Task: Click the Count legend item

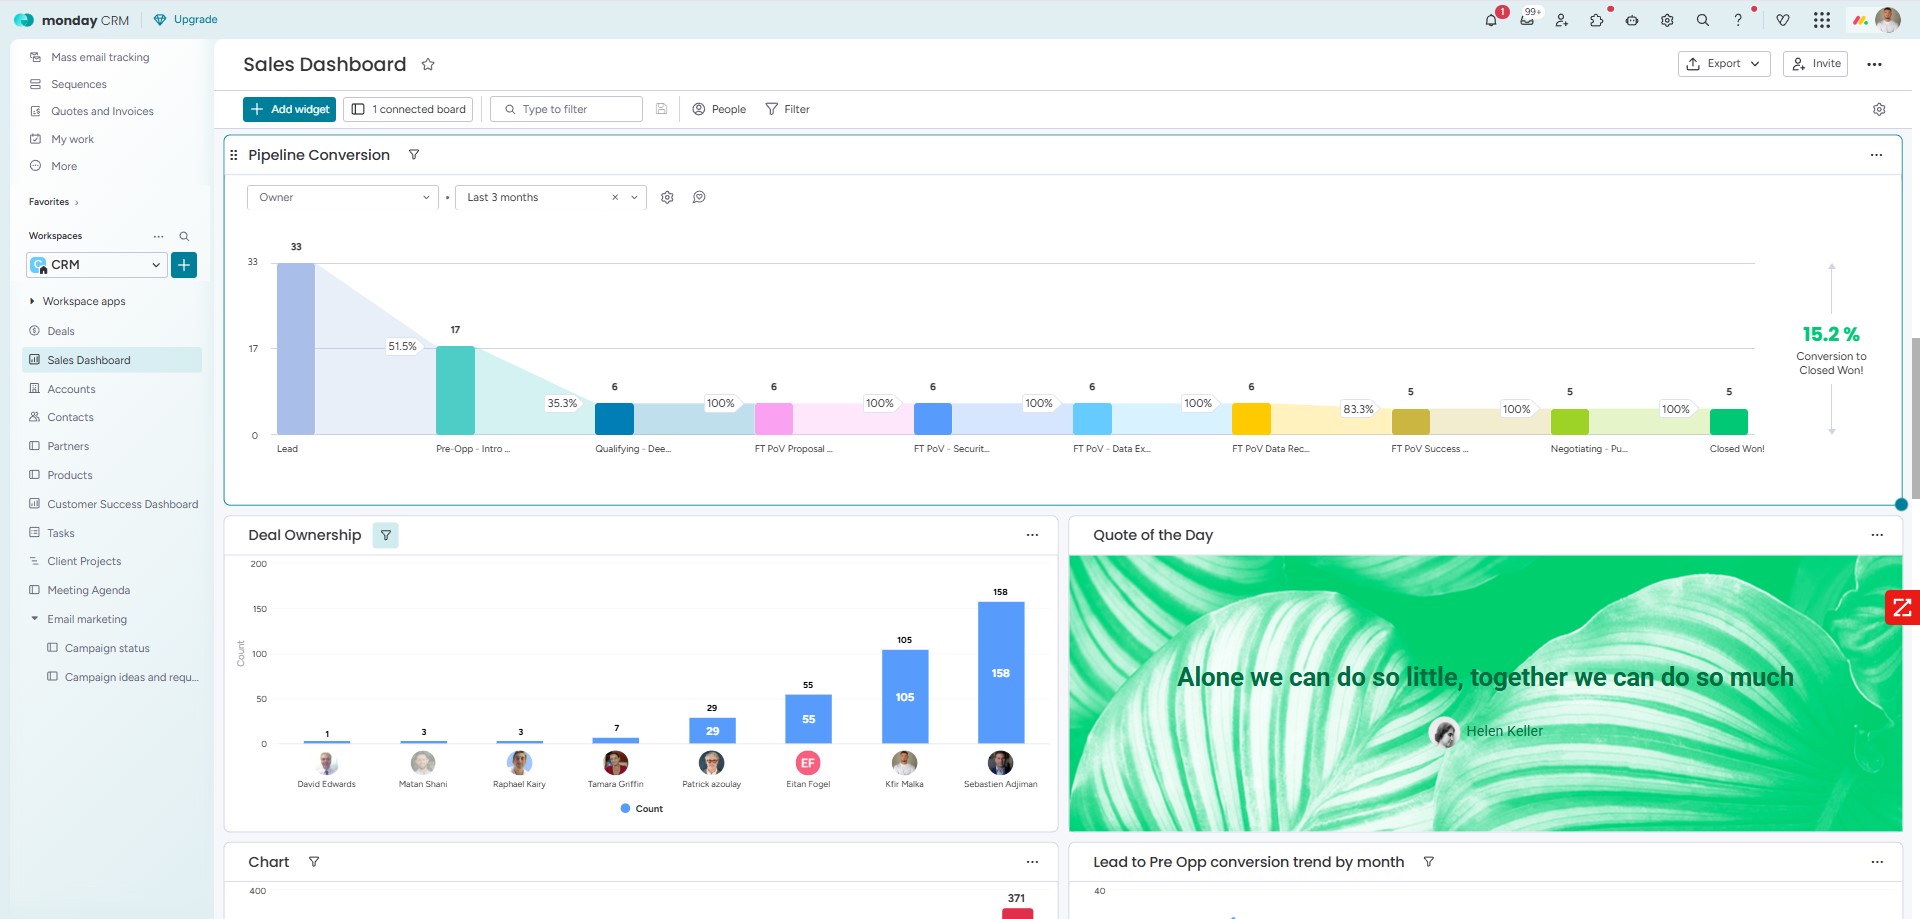Action: pyautogui.click(x=642, y=809)
